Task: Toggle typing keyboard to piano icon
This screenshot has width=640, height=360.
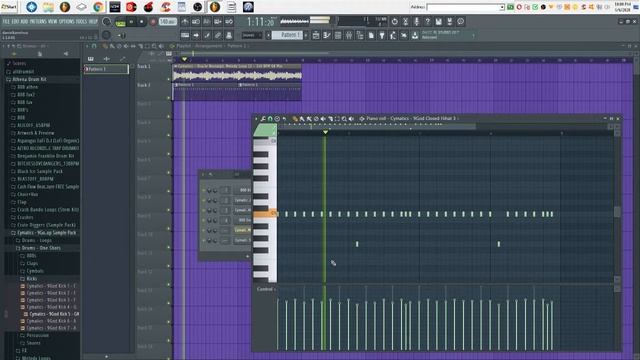Action: [185, 36]
